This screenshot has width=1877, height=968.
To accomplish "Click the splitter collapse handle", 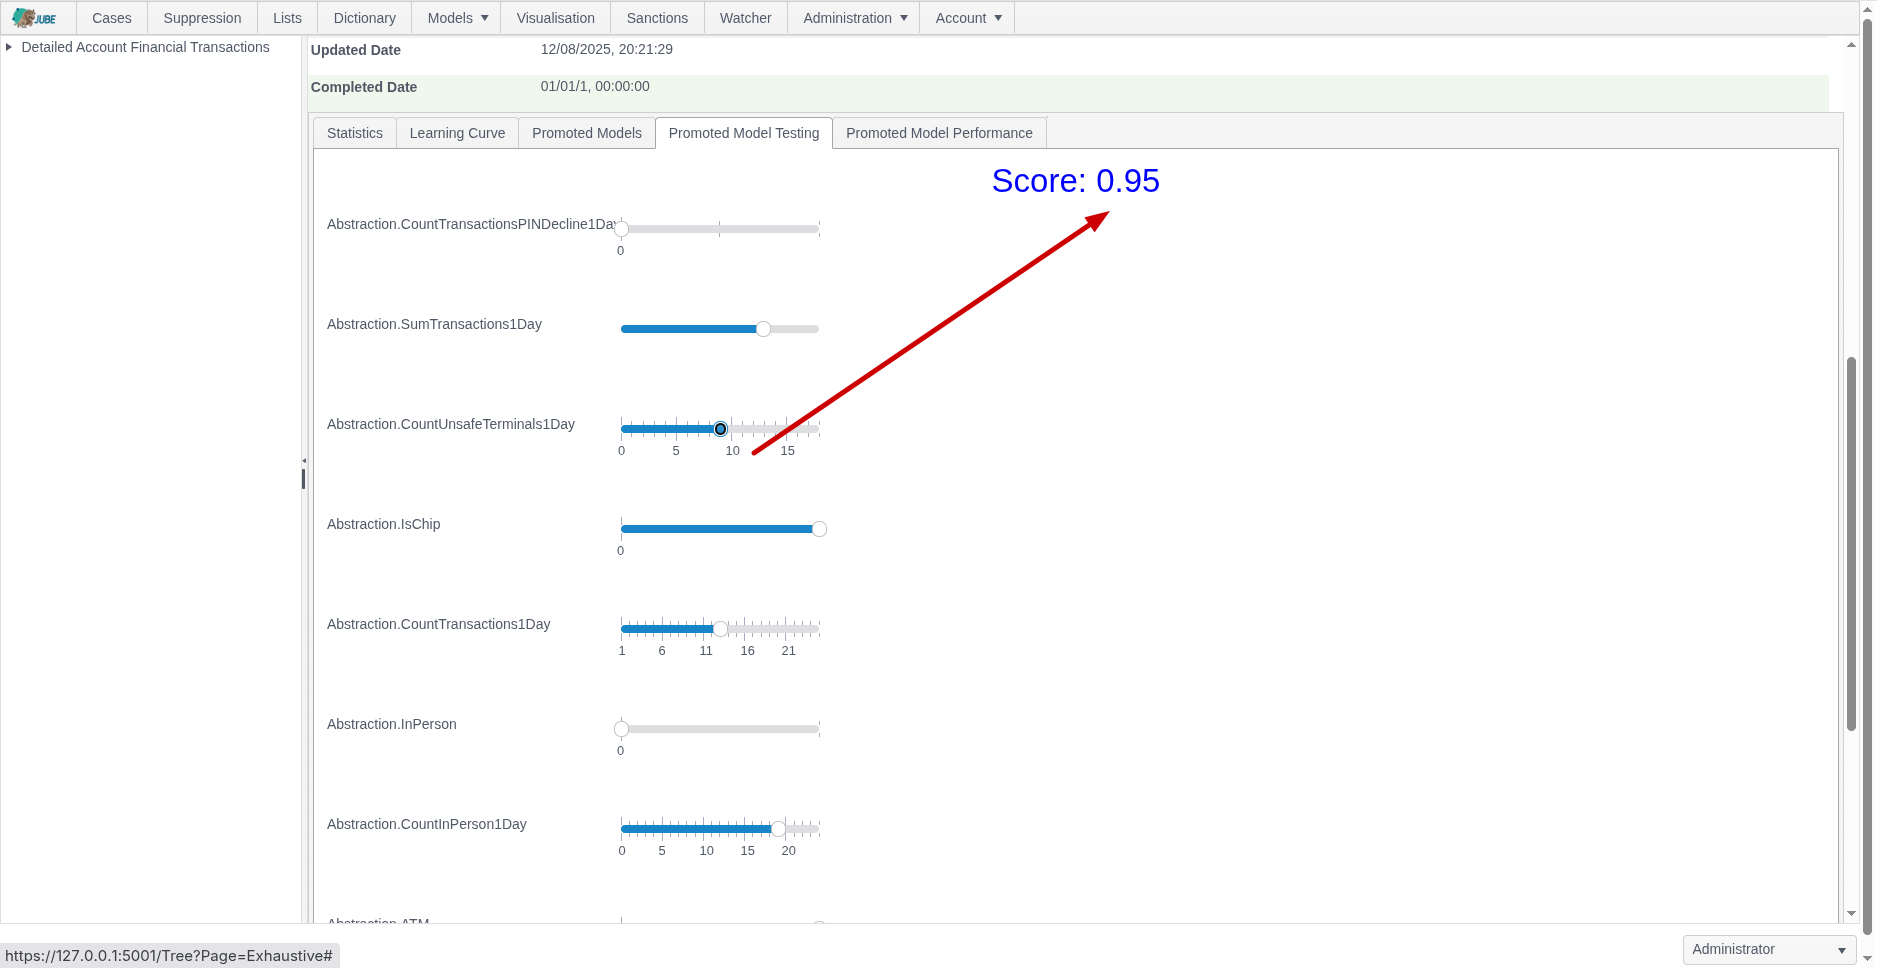I will (304, 461).
